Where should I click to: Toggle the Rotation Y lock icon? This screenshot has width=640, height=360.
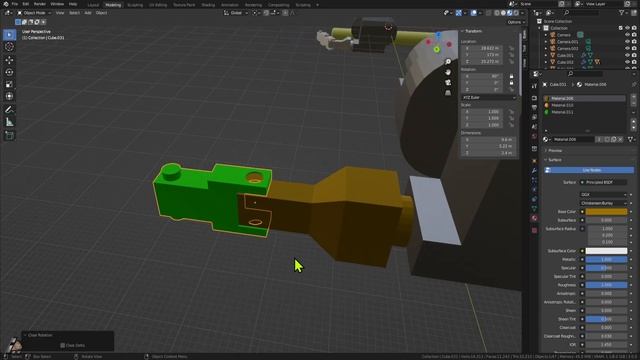point(511,83)
